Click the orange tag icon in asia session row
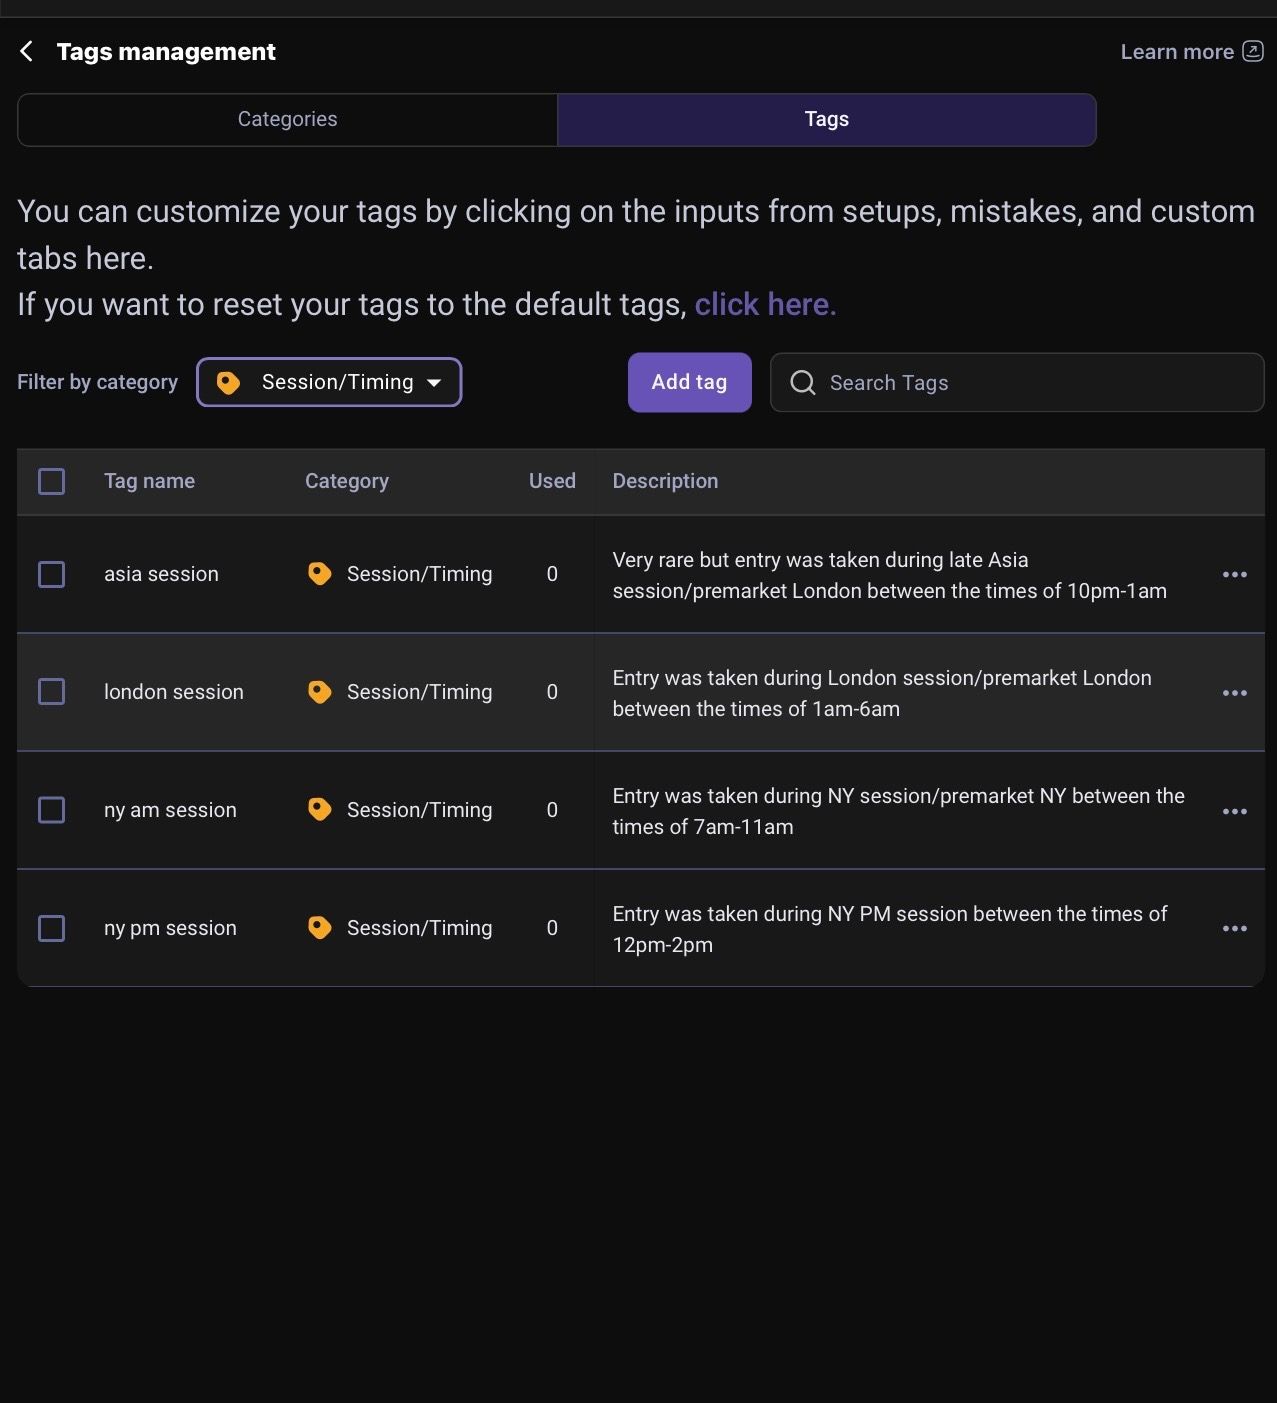Screen dimensions: 1277x1403 click(319, 574)
